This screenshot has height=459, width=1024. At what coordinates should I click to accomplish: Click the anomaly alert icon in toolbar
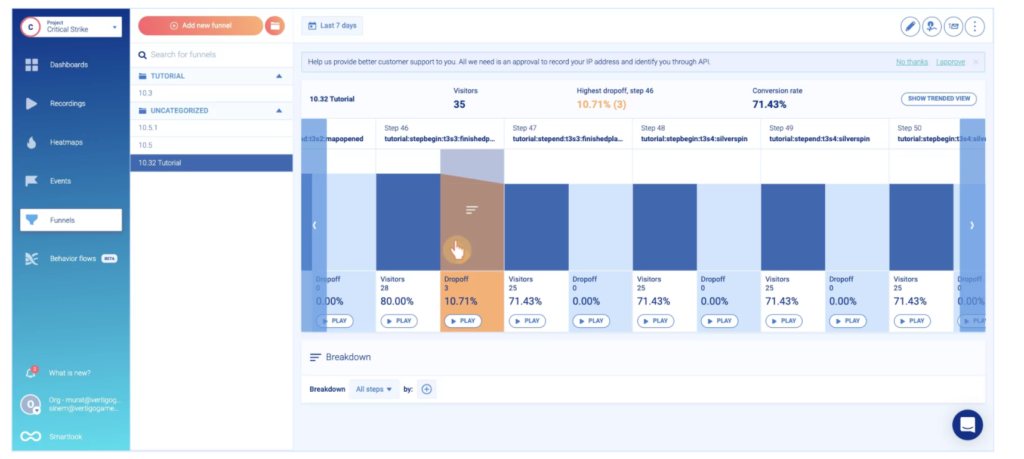(931, 27)
